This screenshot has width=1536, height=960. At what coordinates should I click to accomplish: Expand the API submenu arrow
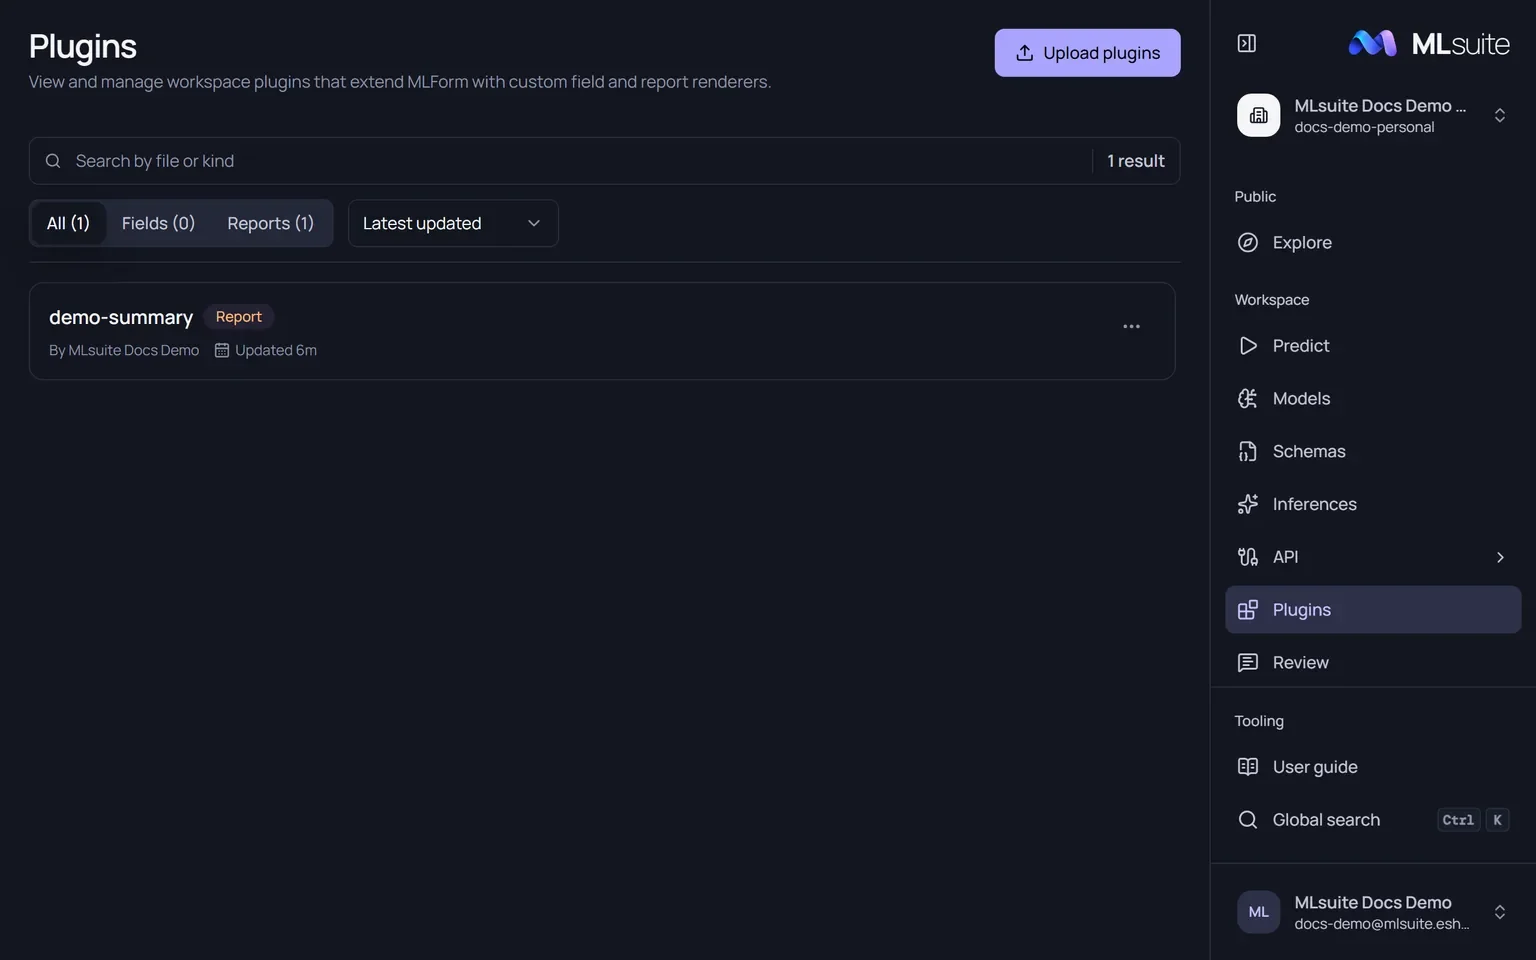click(x=1500, y=557)
